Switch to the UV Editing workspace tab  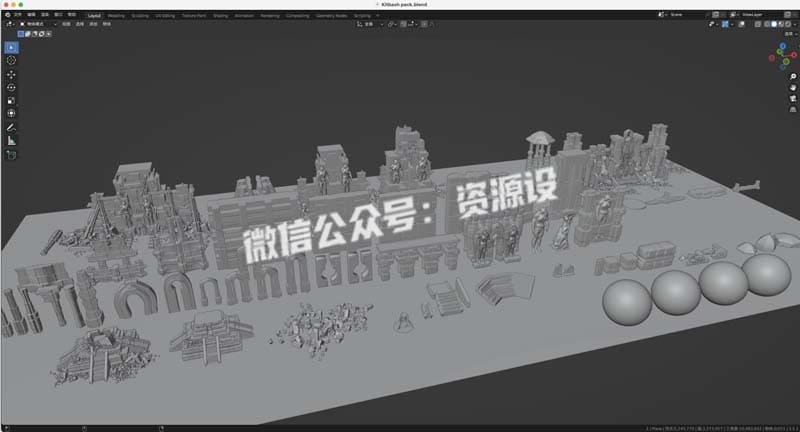coord(165,15)
